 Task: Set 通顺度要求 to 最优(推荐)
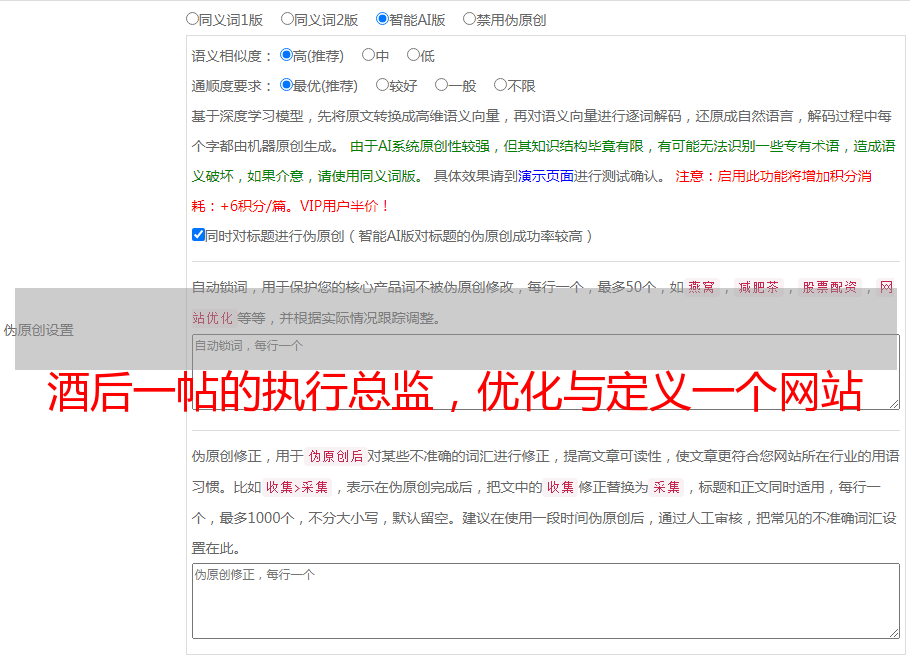[286, 85]
